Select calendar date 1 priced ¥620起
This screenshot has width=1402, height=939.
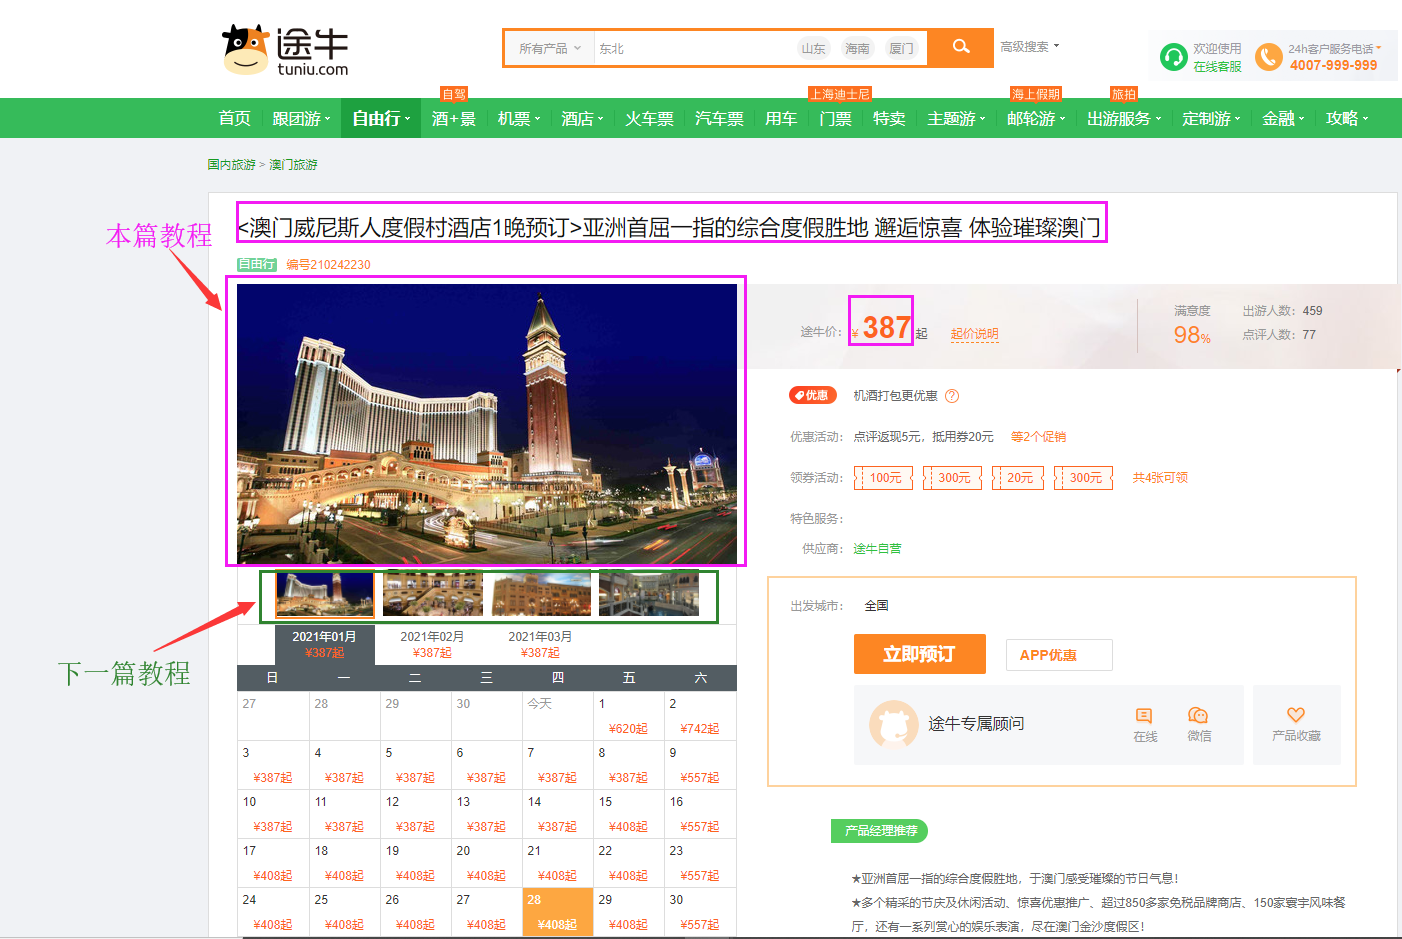pyautogui.click(x=629, y=716)
